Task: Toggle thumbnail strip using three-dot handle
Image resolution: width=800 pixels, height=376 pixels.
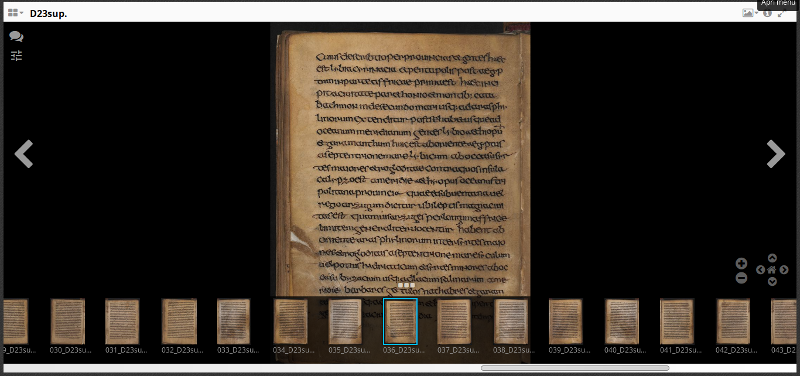Action: coord(406,285)
